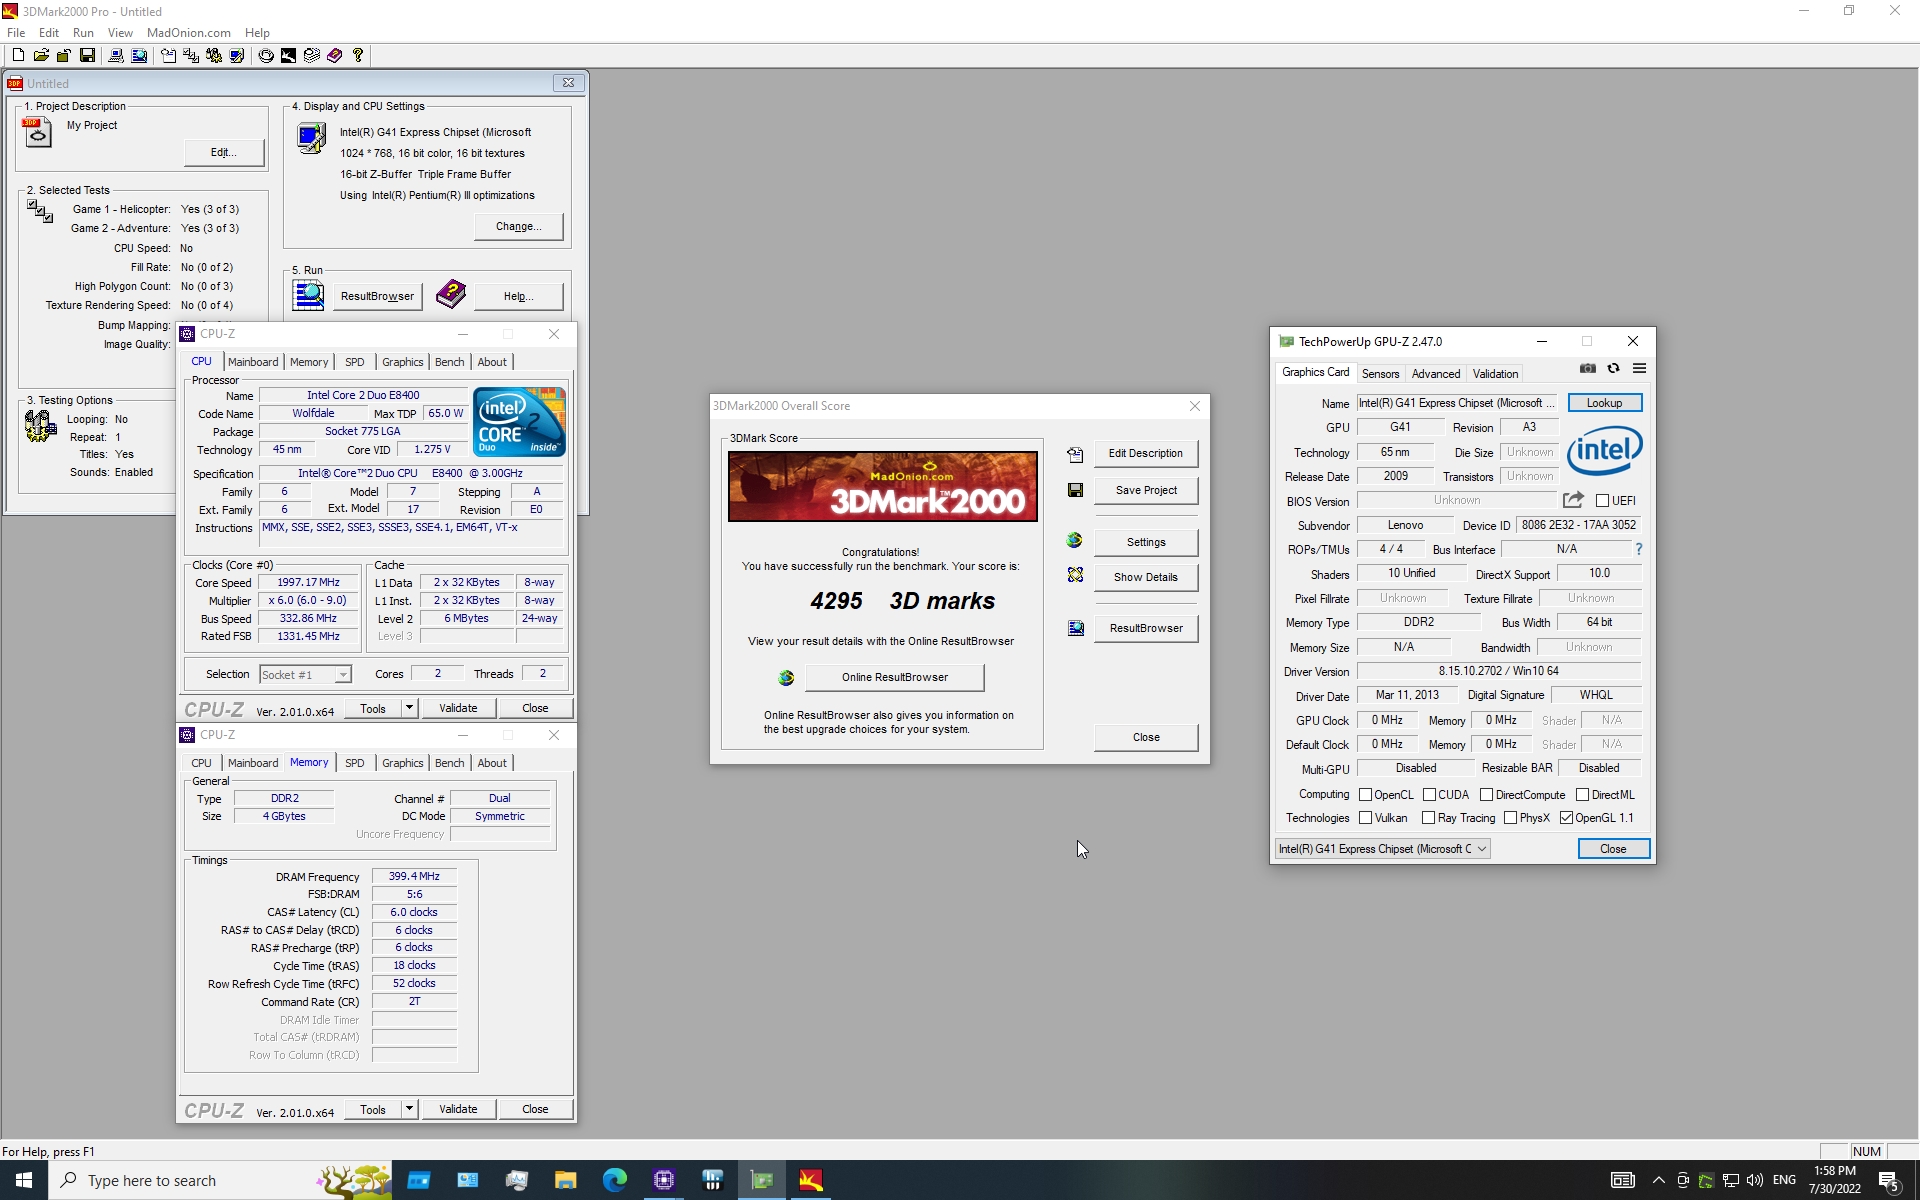The width and height of the screenshot is (1920, 1200).
Task: Click the purple help book toolbar icon
Action: tap(334, 56)
